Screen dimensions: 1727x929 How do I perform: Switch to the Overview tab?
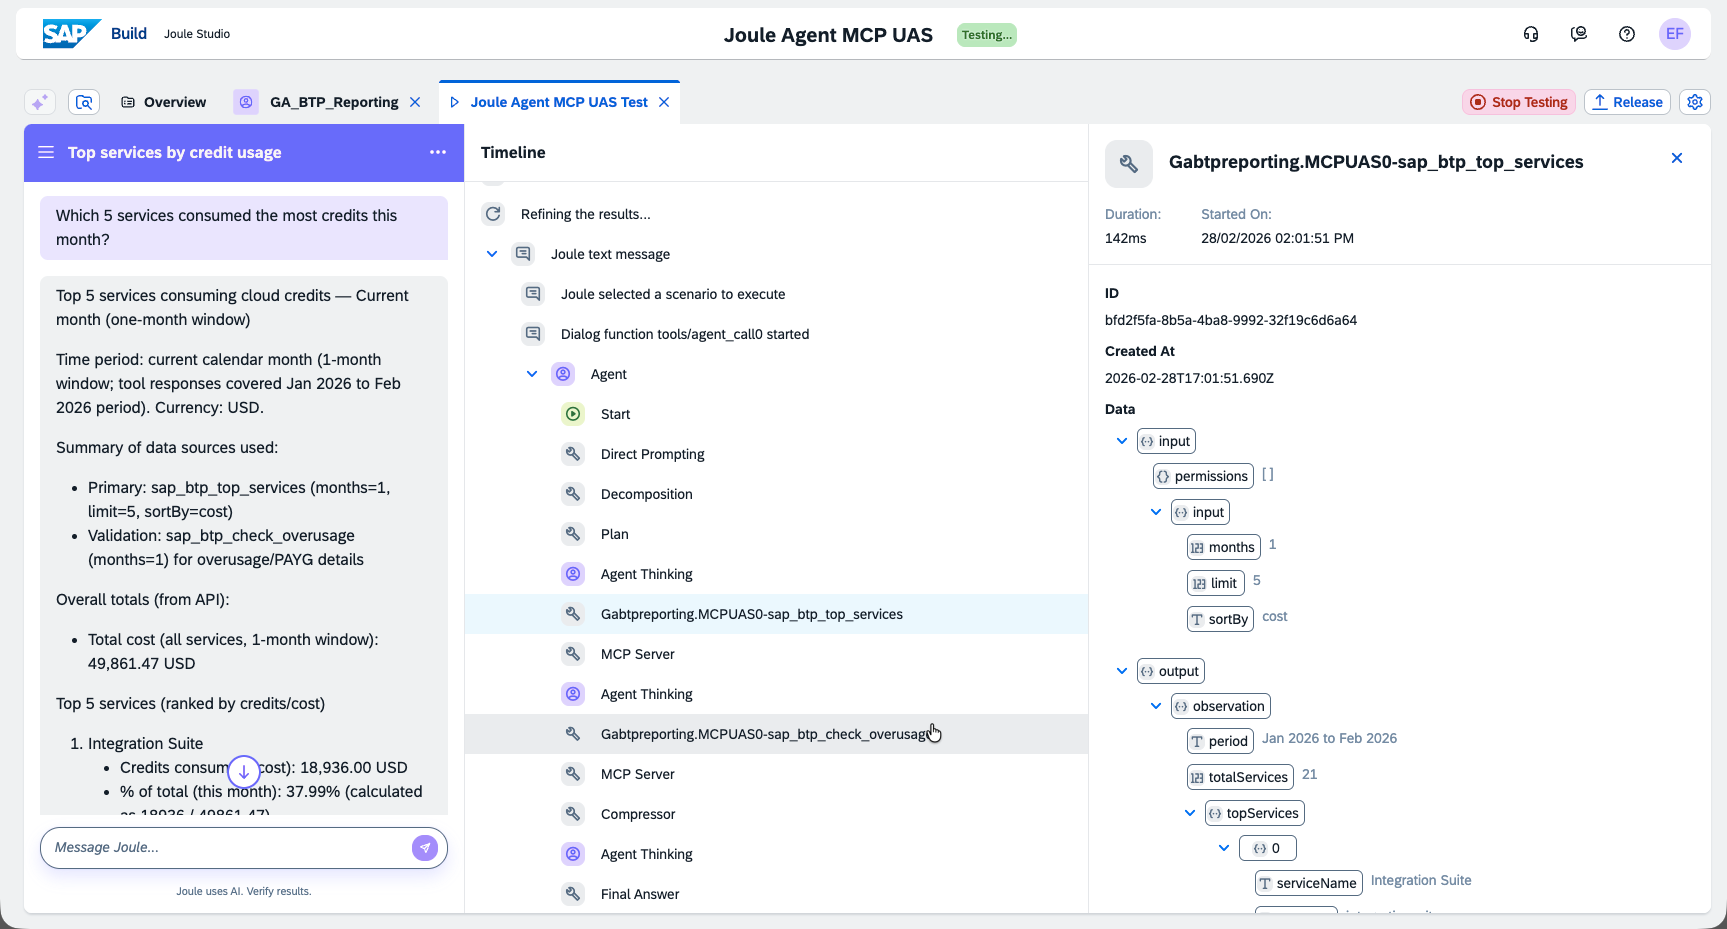pos(164,102)
